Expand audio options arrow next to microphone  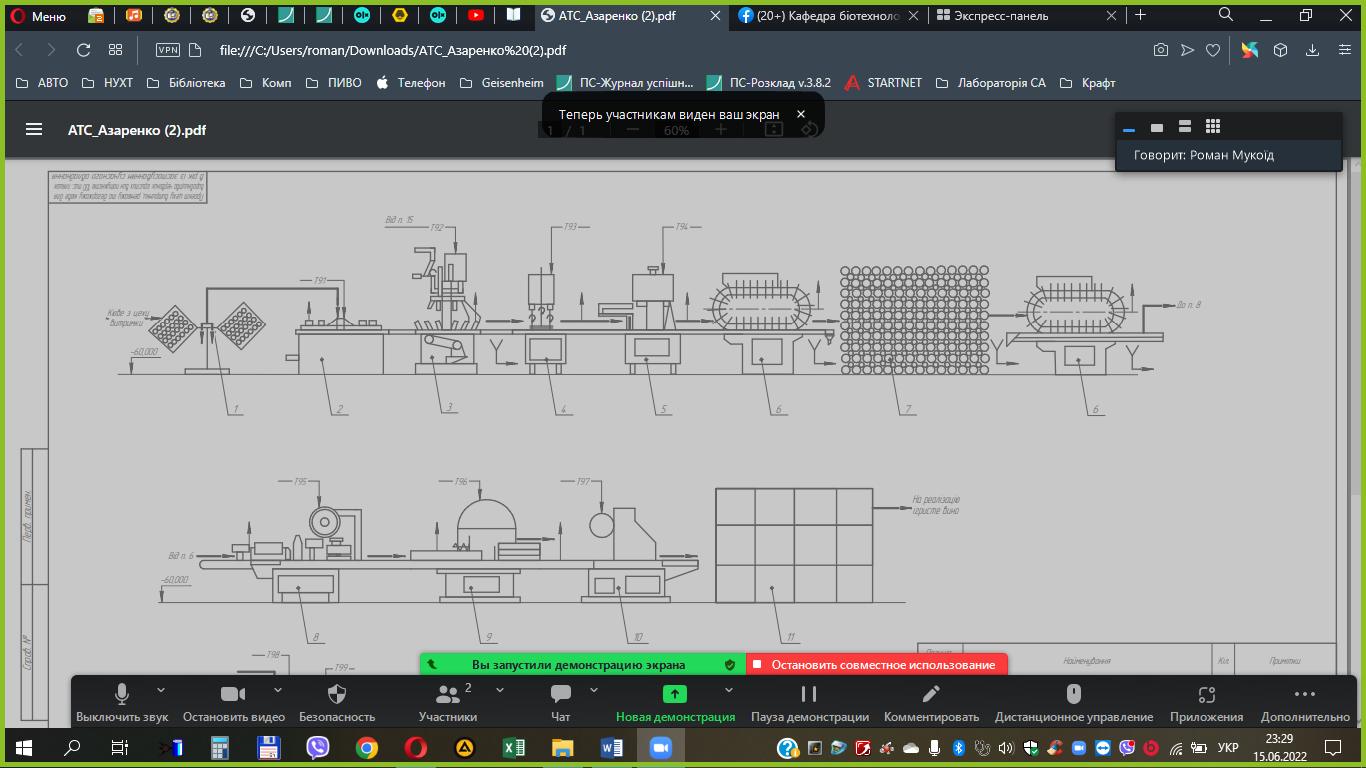[x=161, y=690]
